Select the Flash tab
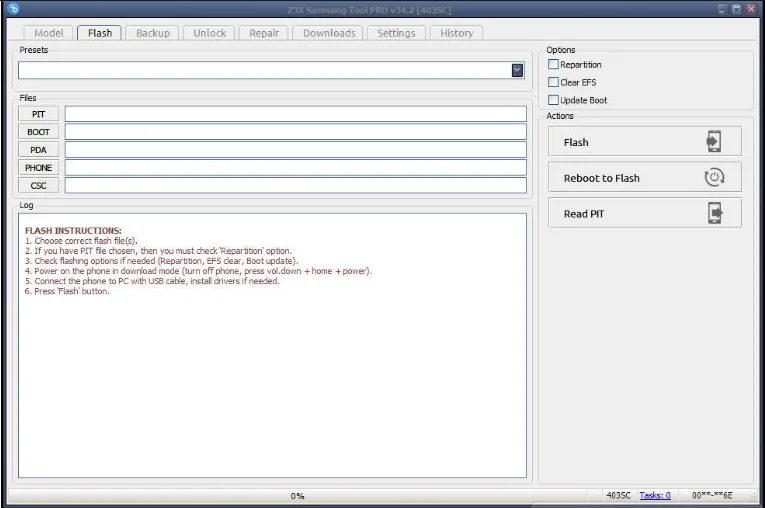The width and height of the screenshot is (765, 508). [x=100, y=33]
